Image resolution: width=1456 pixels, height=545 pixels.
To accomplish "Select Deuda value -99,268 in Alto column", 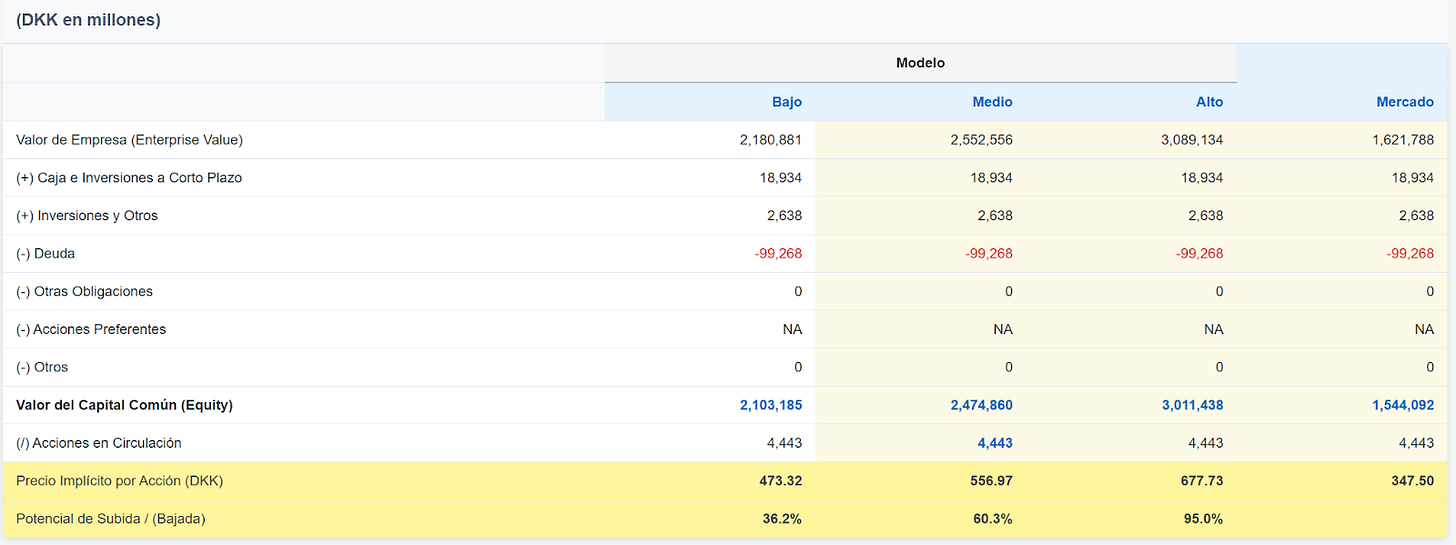I will (x=1199, y=254).
